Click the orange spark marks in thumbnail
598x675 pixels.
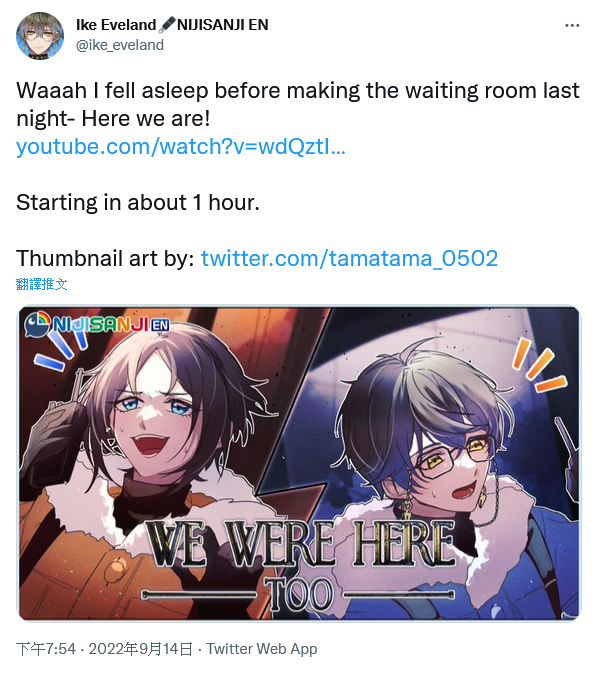(x=539, y=365)
